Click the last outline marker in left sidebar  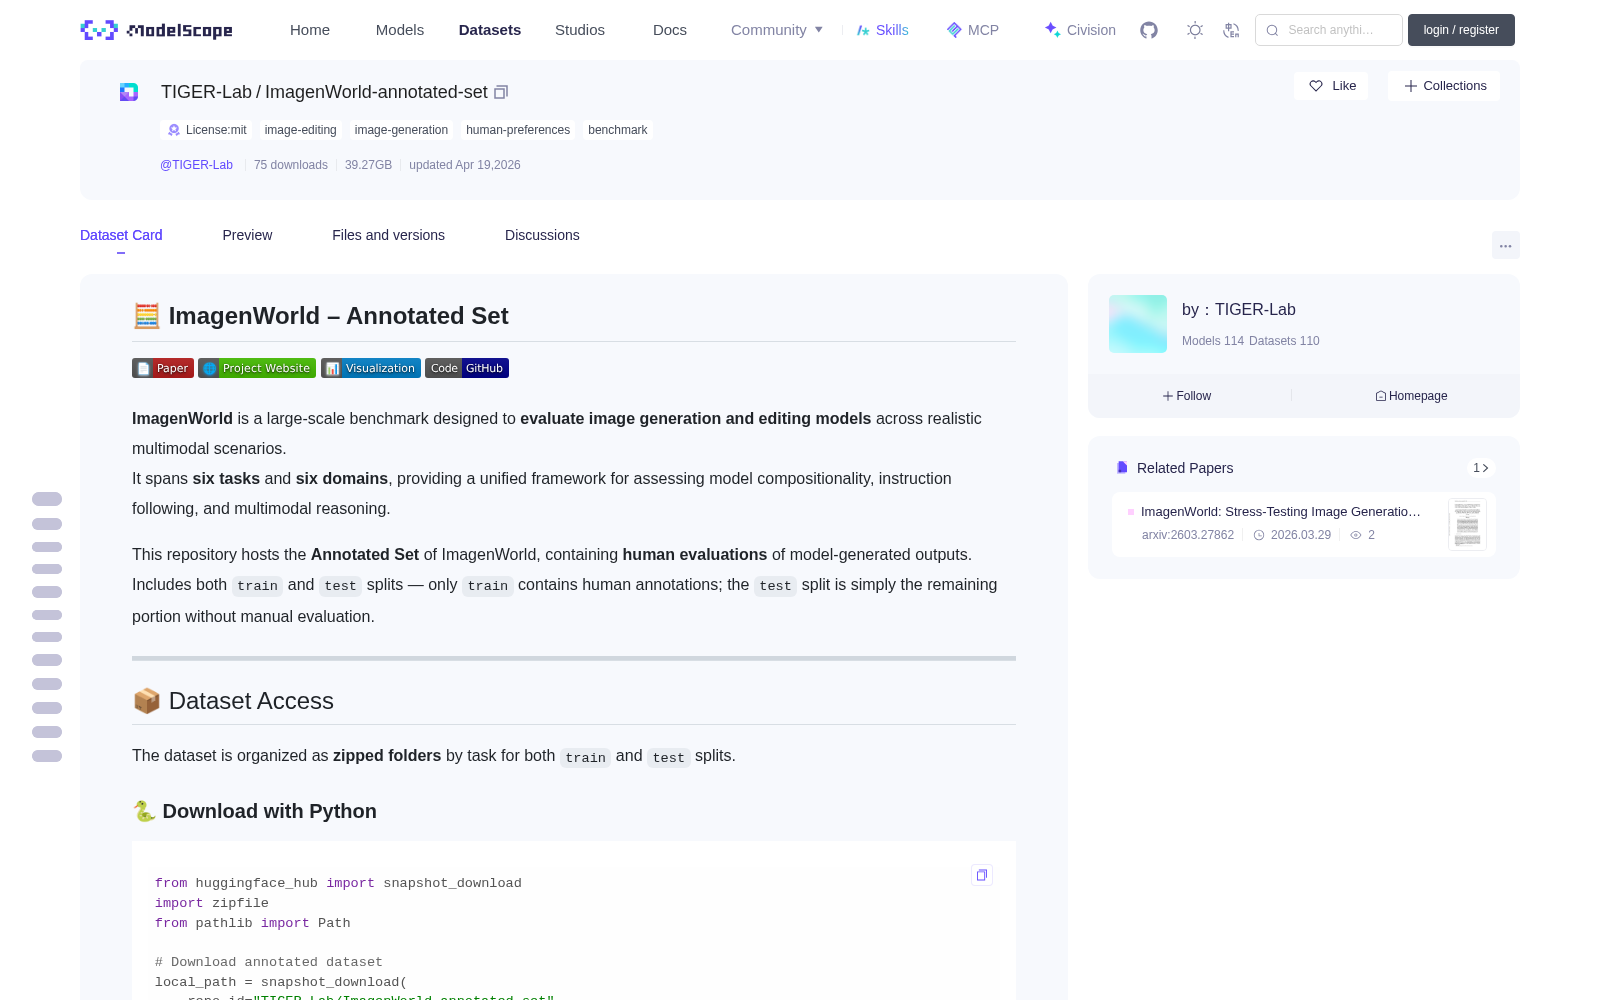[x=47, y=756]
